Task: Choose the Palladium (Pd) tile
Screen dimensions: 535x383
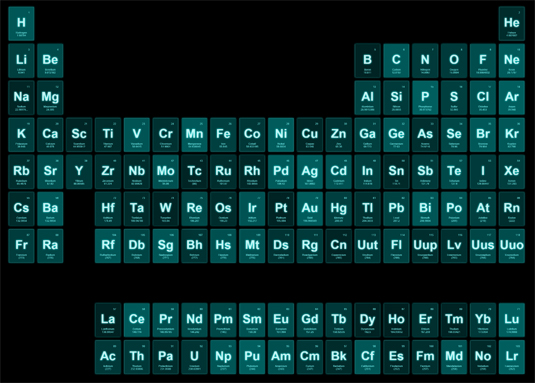Action: 281,172
